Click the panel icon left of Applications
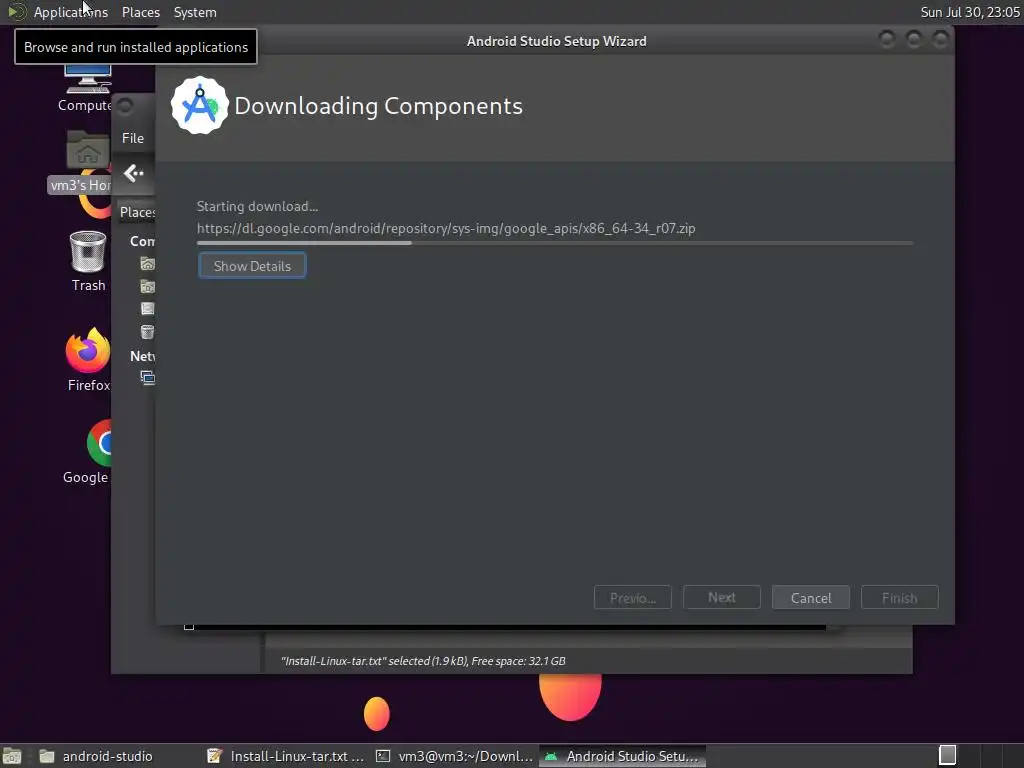The height and width of the screenshot is (768, 1024). pyautogui.click(x=16, y=12)
